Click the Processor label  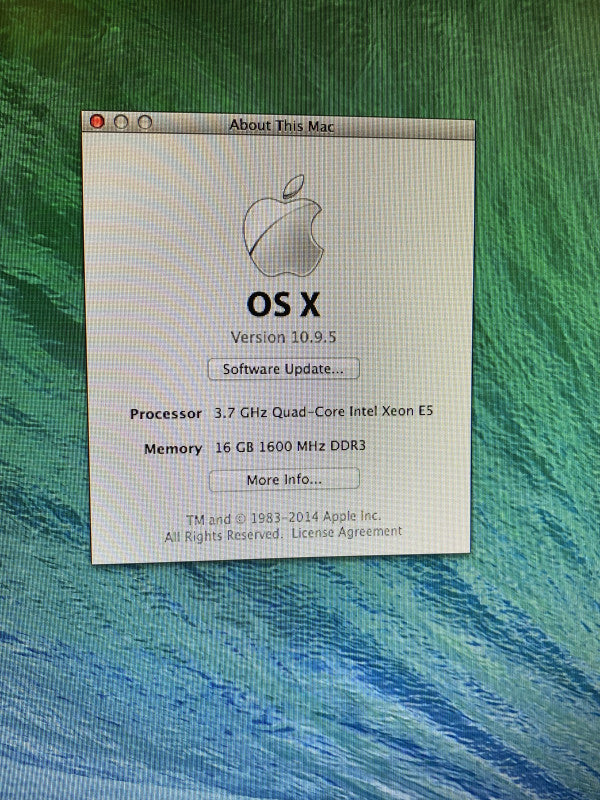pos(166,413)
